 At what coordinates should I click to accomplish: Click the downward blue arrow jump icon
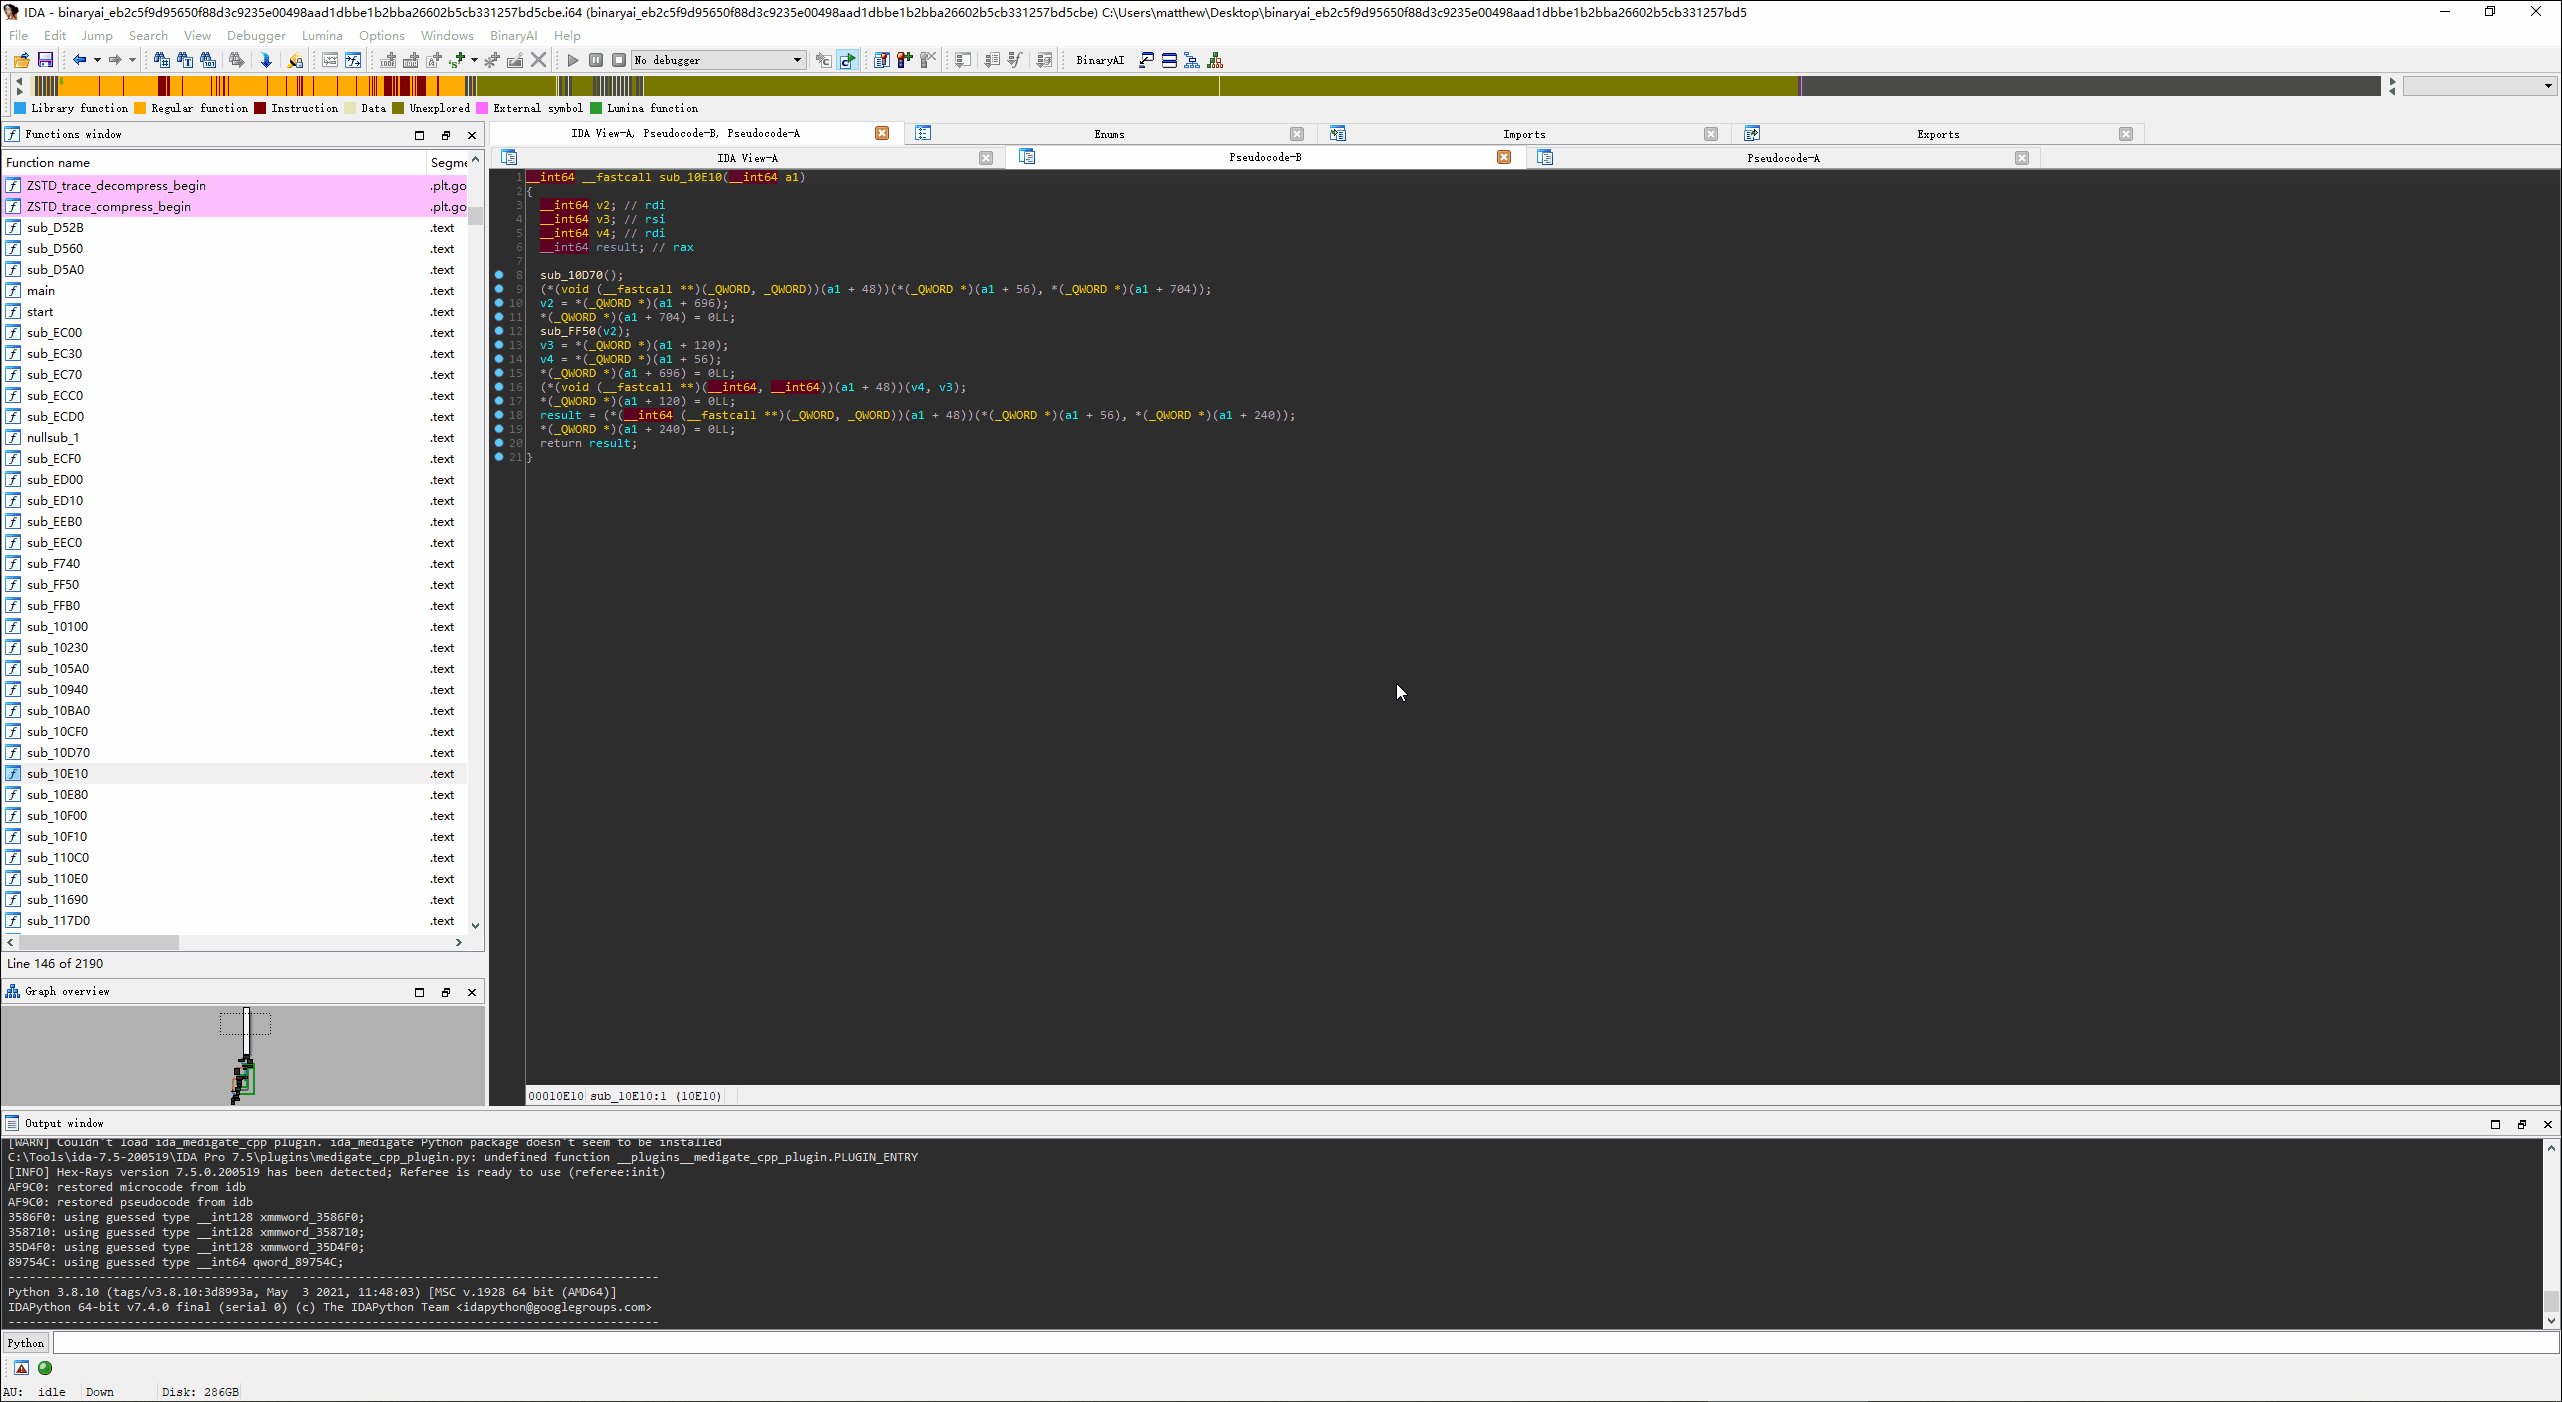coord(266,60)
